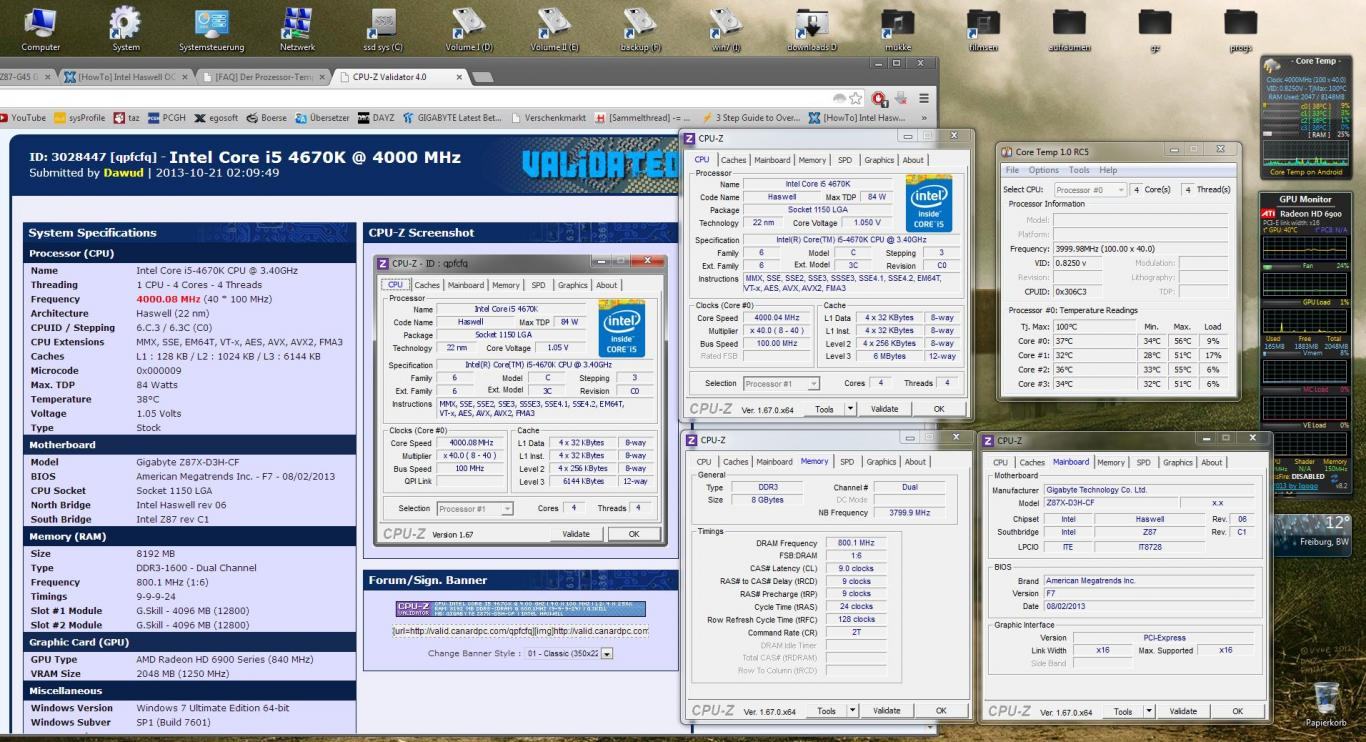Open the progs desktop folder
This screenshot has width=1366, height=742.
point(1241,27)
